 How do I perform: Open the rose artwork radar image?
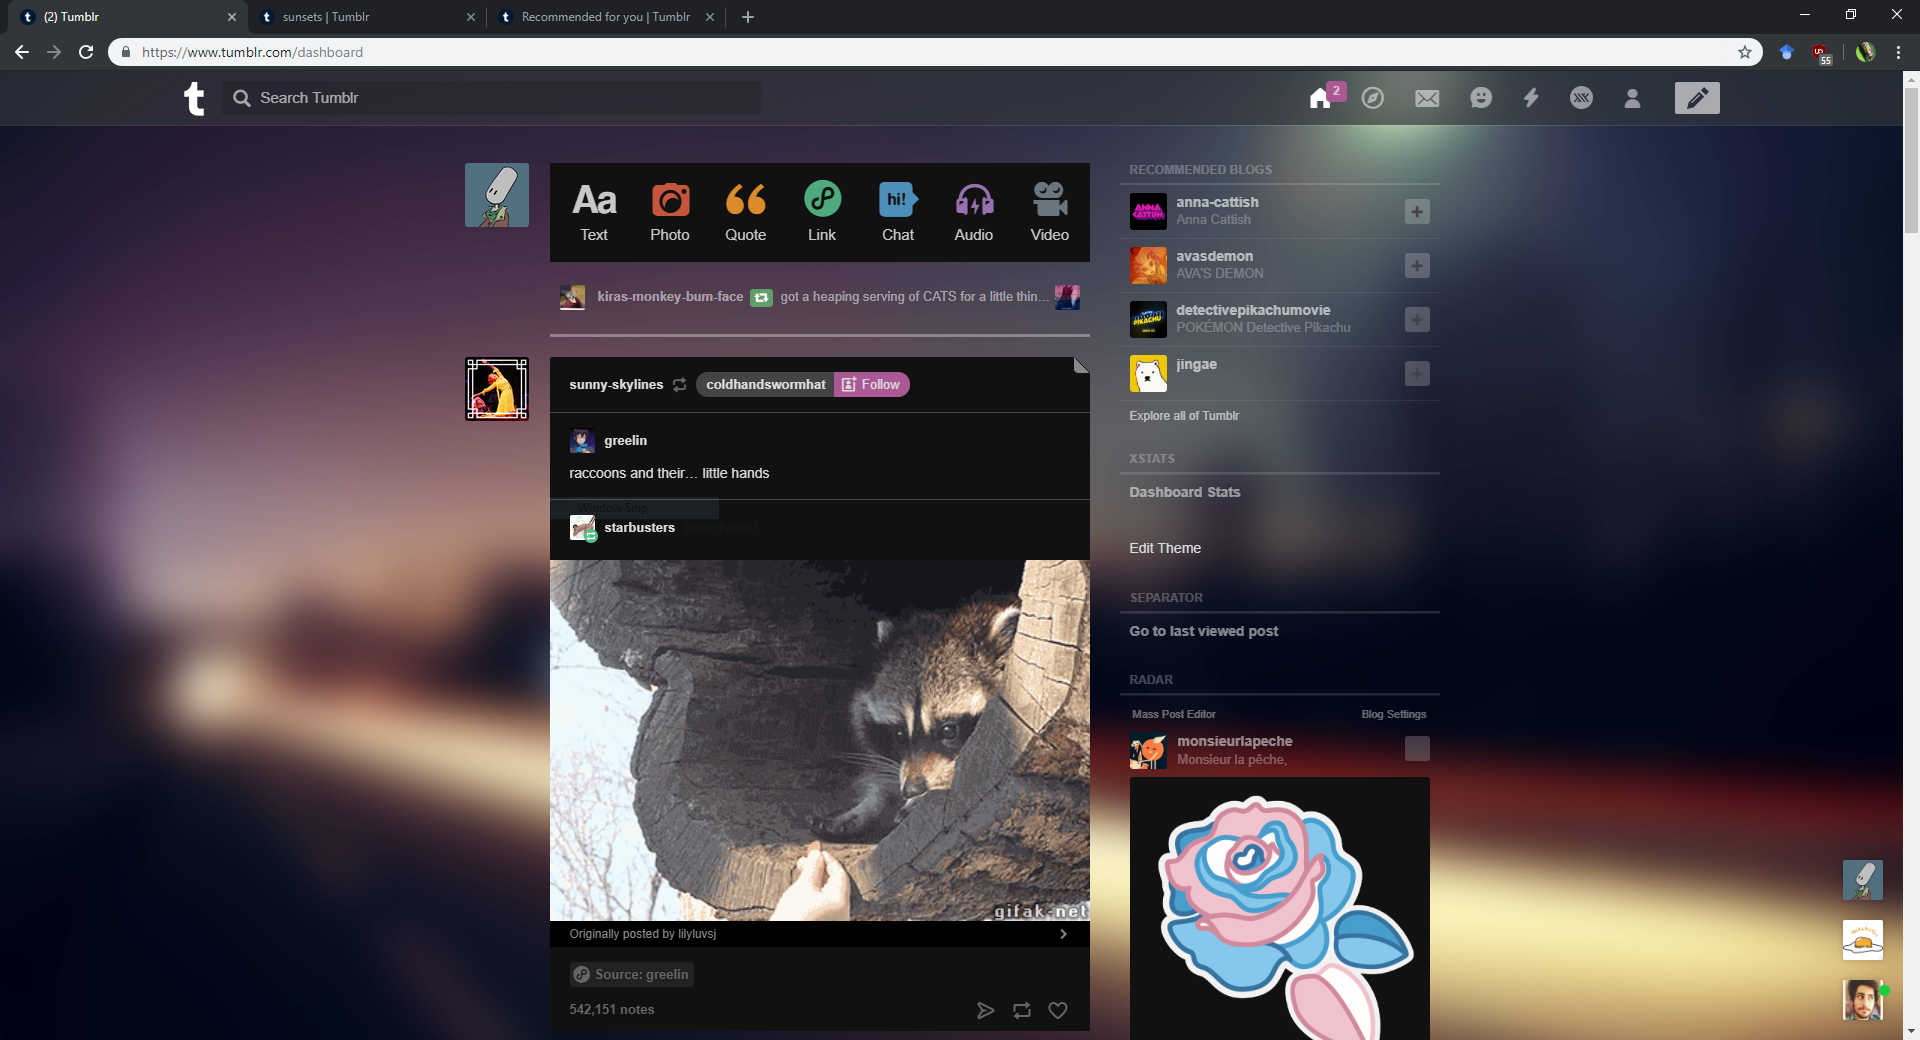pyautogui.click(x=1280, y=908)
